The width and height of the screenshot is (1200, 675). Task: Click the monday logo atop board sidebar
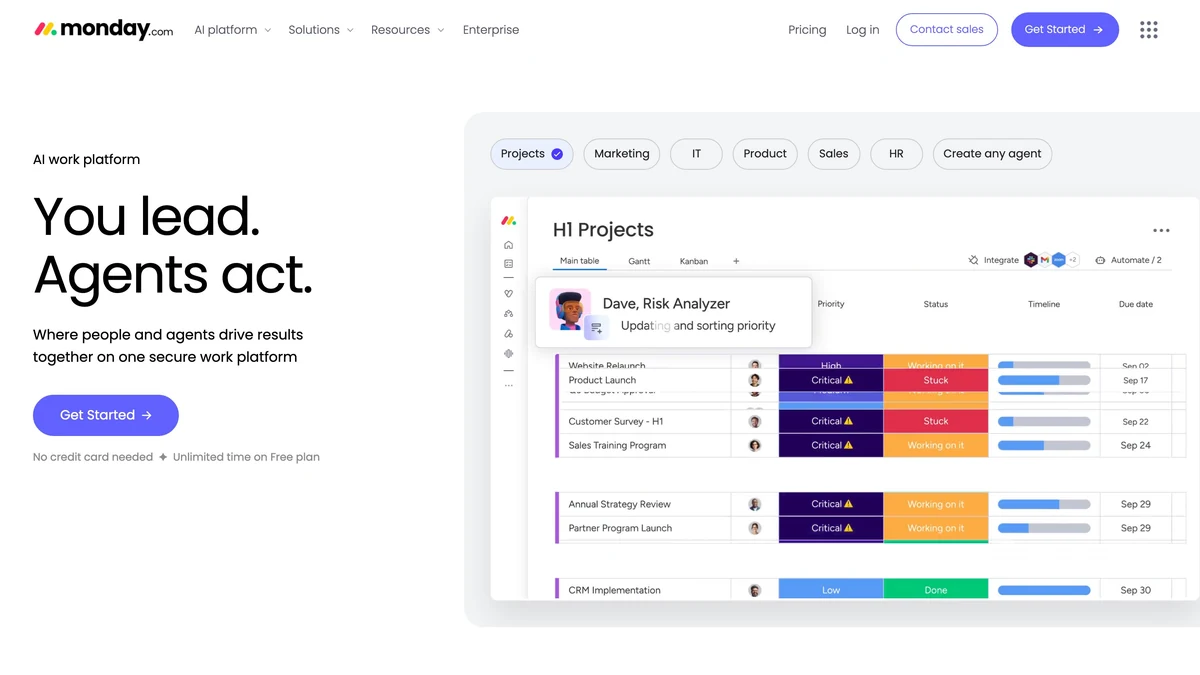(x=509, y=221)
